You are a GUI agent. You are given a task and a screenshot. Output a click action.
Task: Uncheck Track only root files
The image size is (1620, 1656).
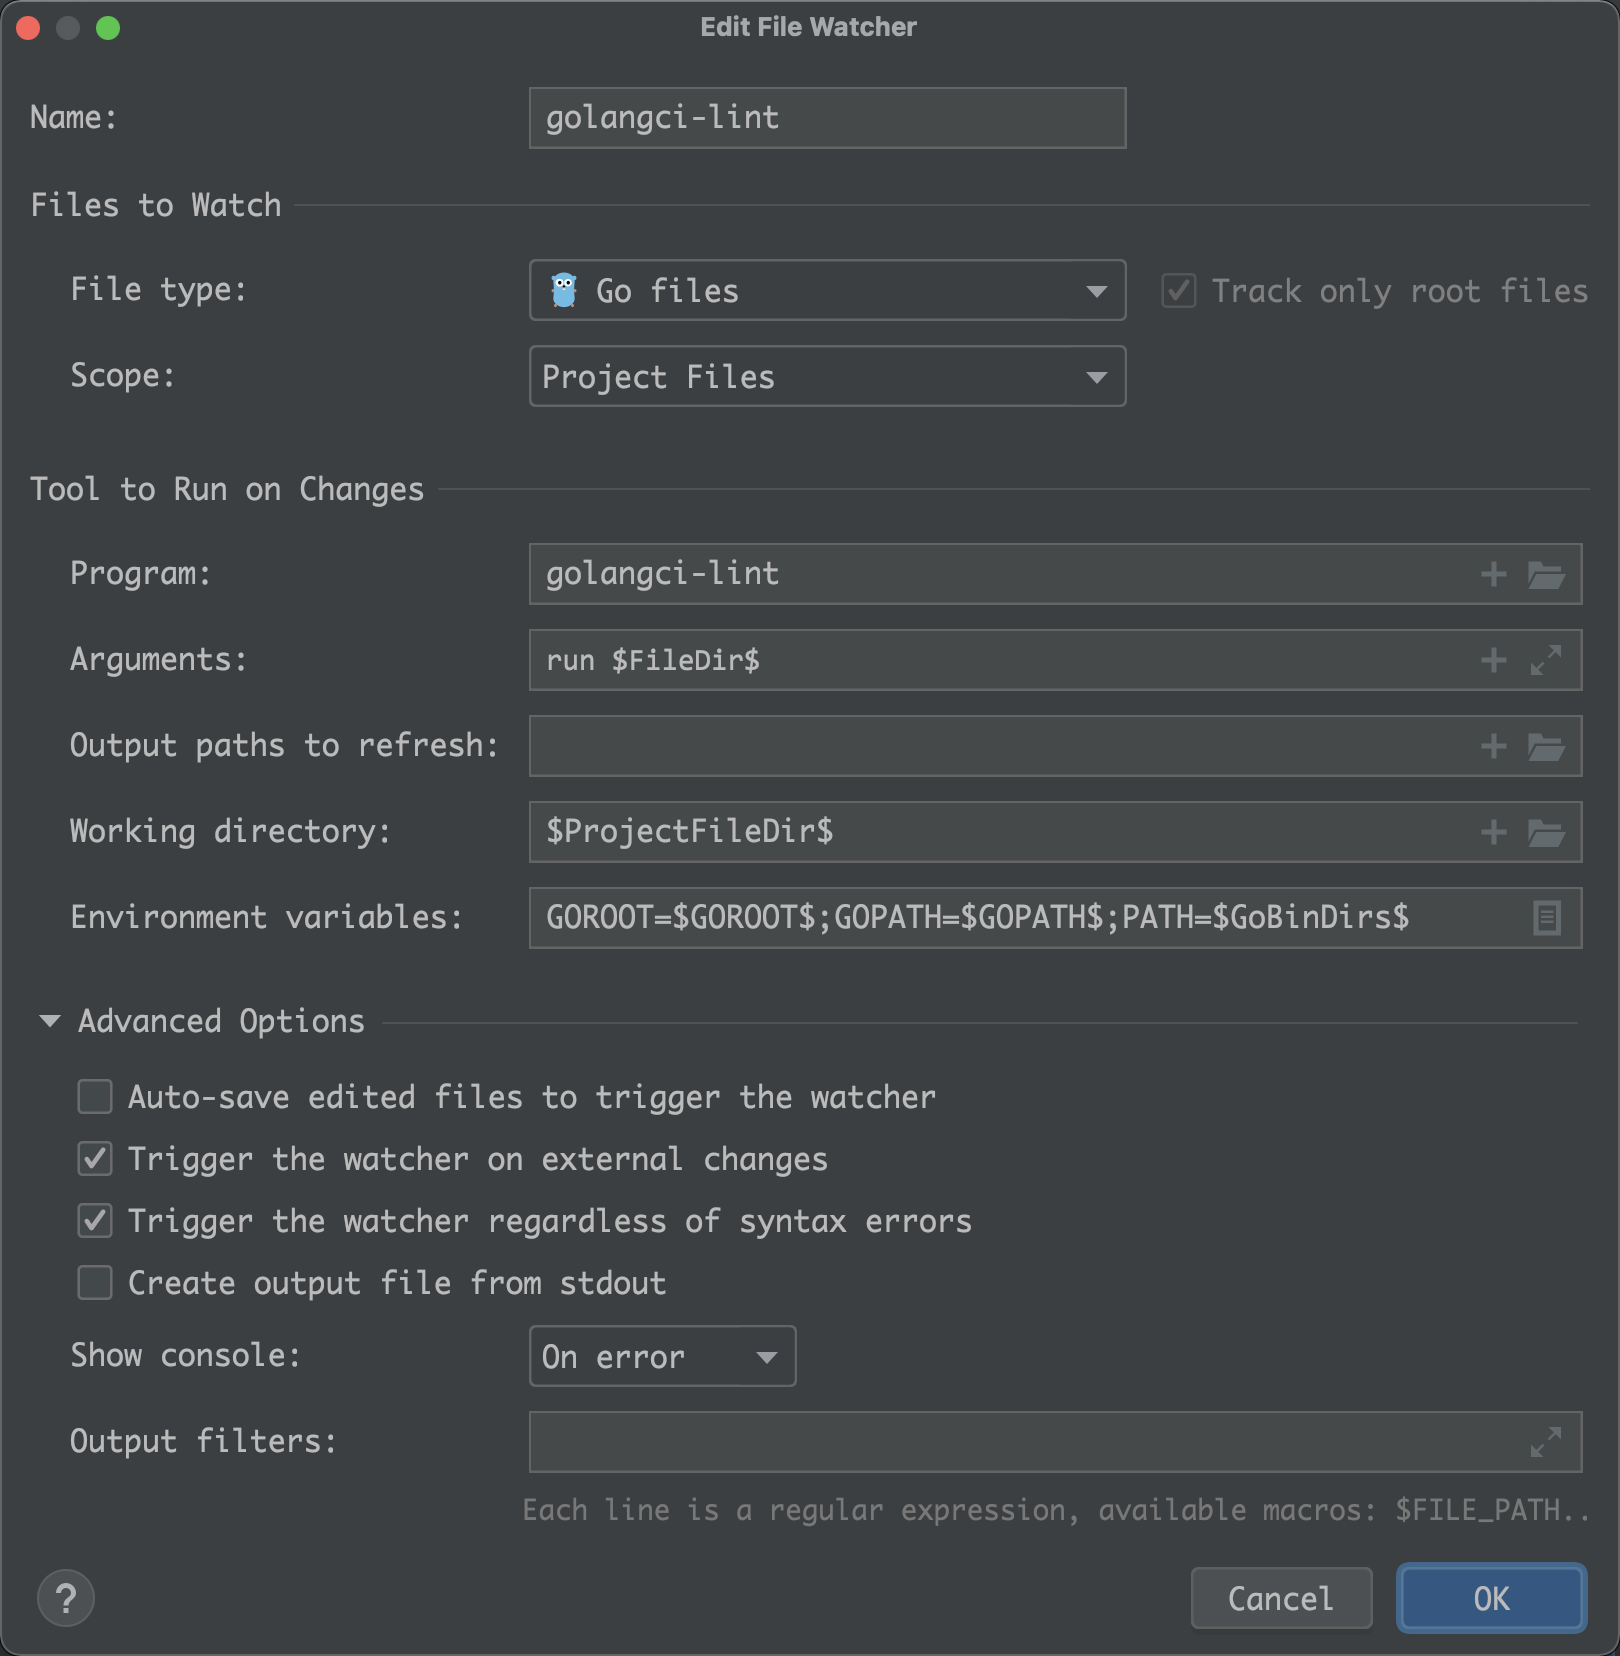coord(1179,290)
